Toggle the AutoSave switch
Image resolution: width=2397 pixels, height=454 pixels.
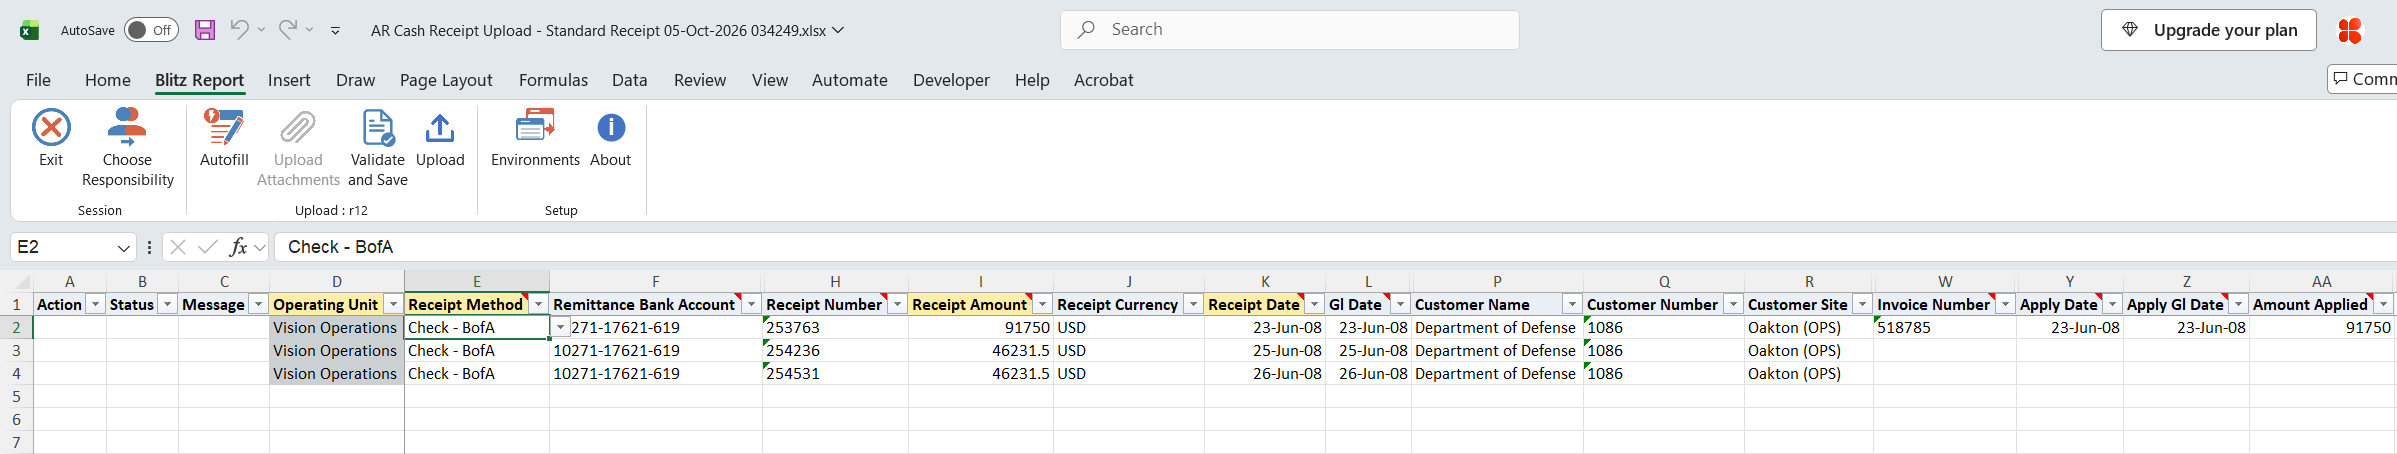coord(151,30)
